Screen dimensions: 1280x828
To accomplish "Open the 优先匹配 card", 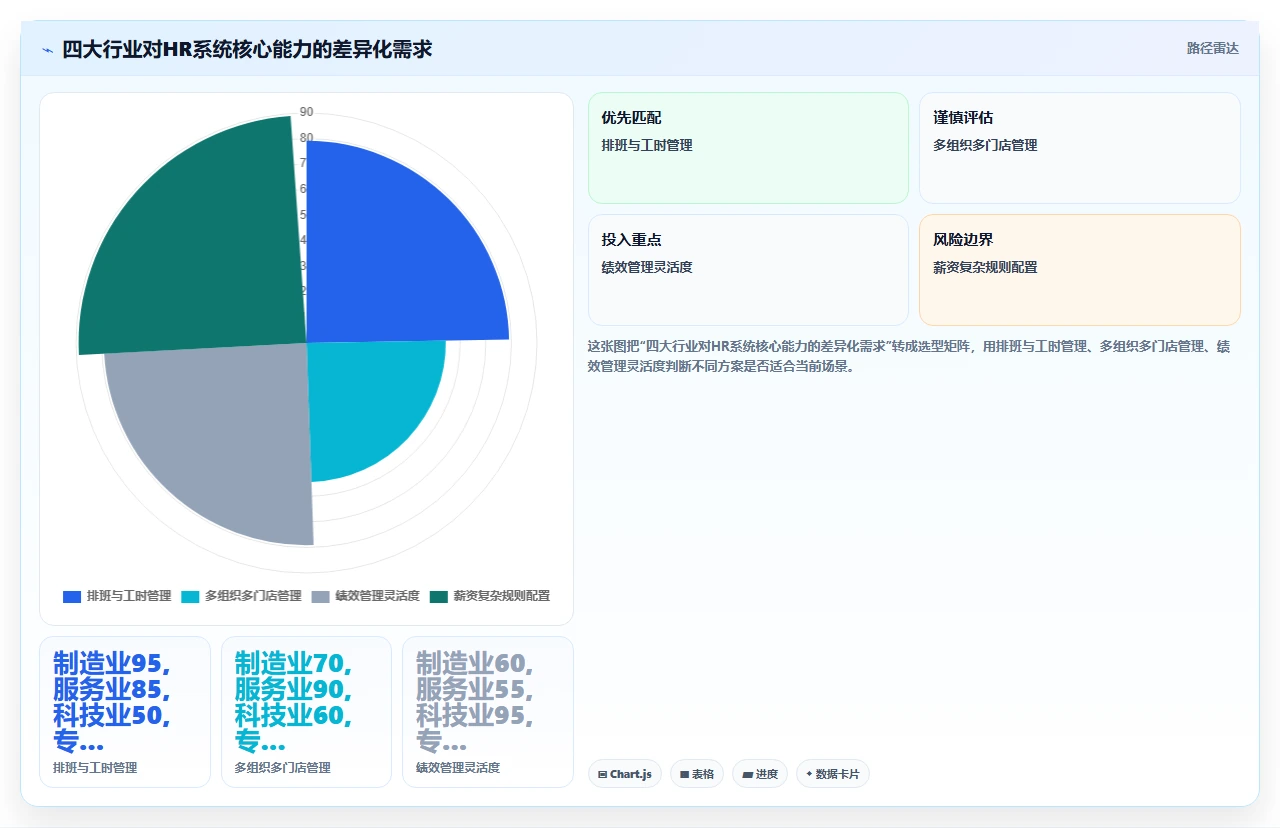I will click(748, 148).
